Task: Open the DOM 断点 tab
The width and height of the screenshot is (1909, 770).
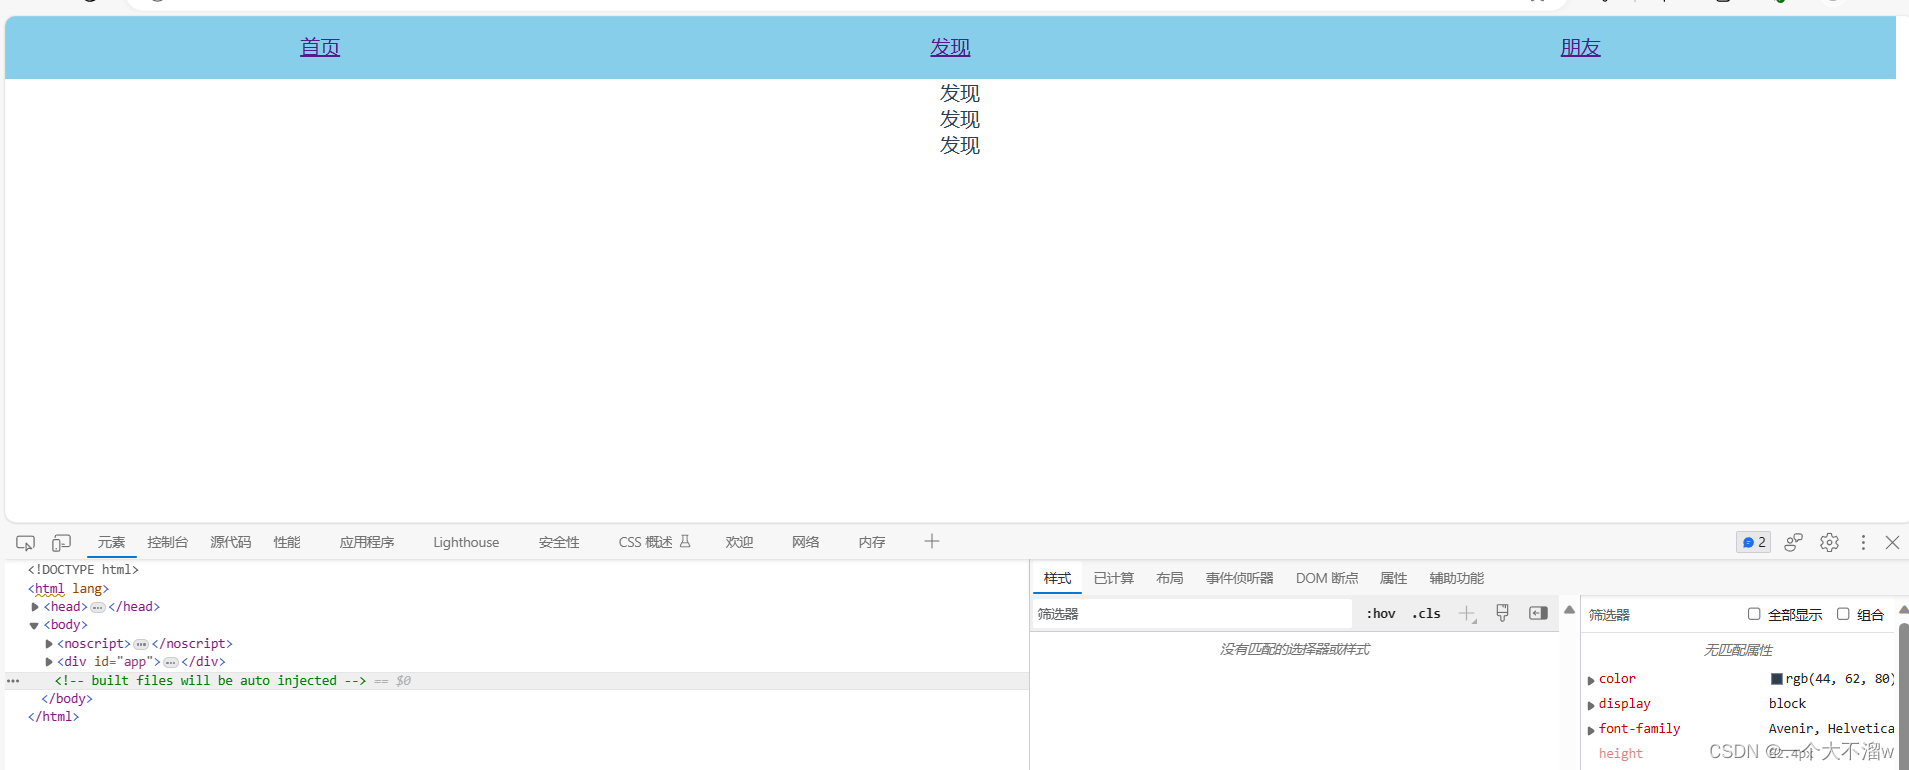Action: tap(1327, 578)
